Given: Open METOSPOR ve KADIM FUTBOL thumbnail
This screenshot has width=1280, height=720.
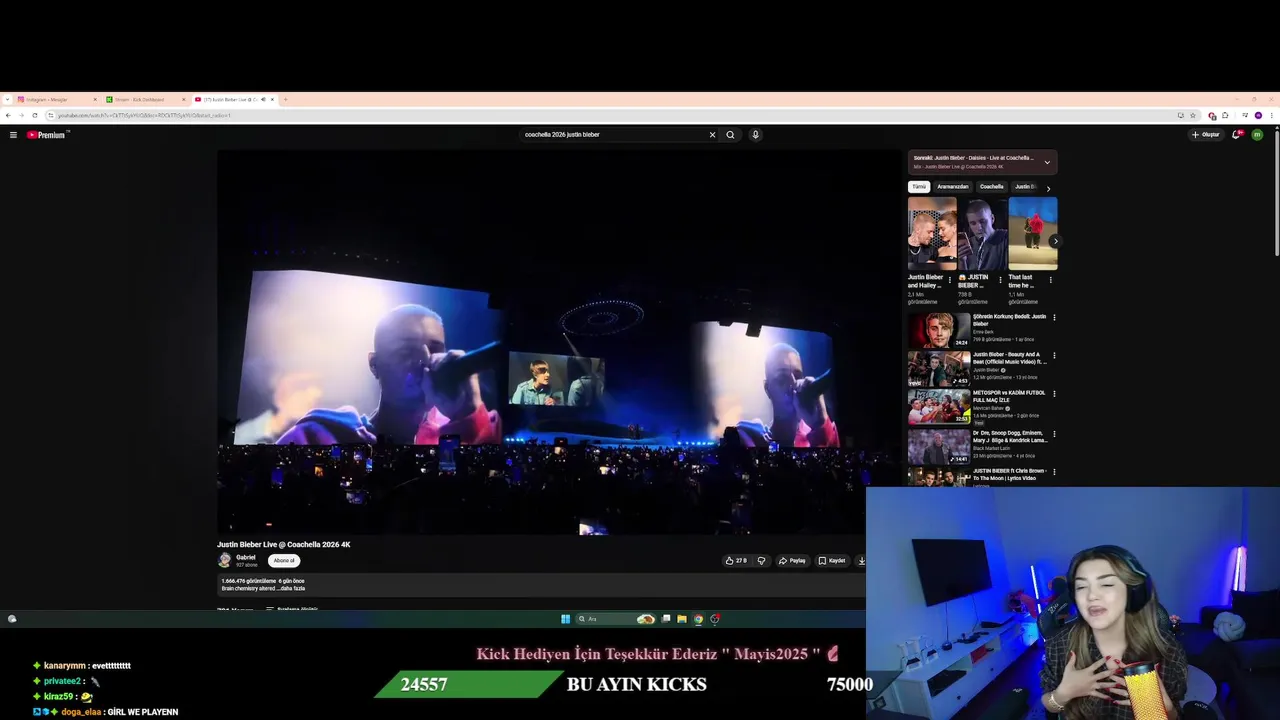Looking at the screenshot, I should [x=939, y=407].
